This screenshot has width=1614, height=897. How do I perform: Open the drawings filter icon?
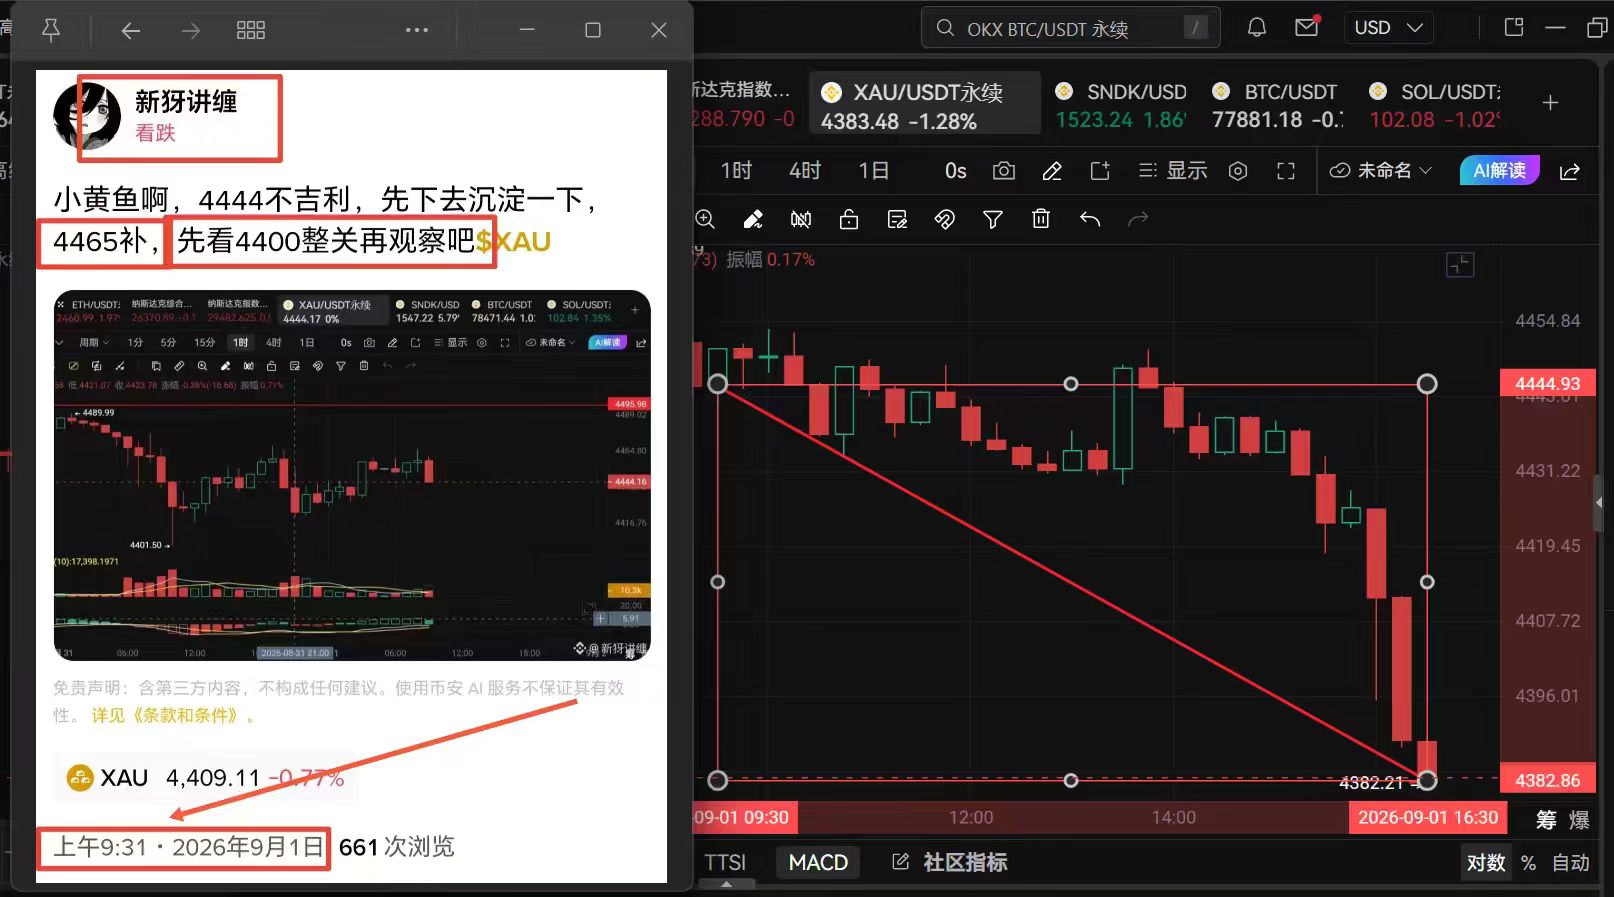(x=993, y=219)
